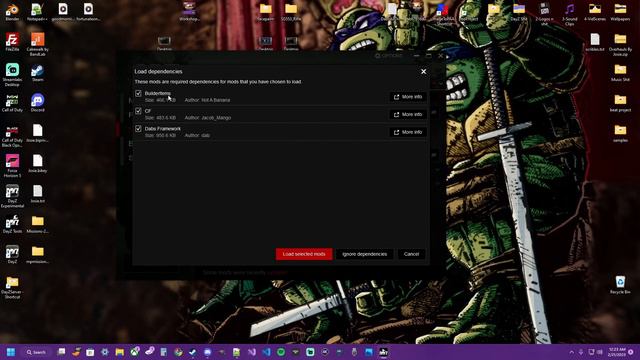The image size is (640, 360).
Task: Open Chrome from the taskbar
Action: pos(178,352)
